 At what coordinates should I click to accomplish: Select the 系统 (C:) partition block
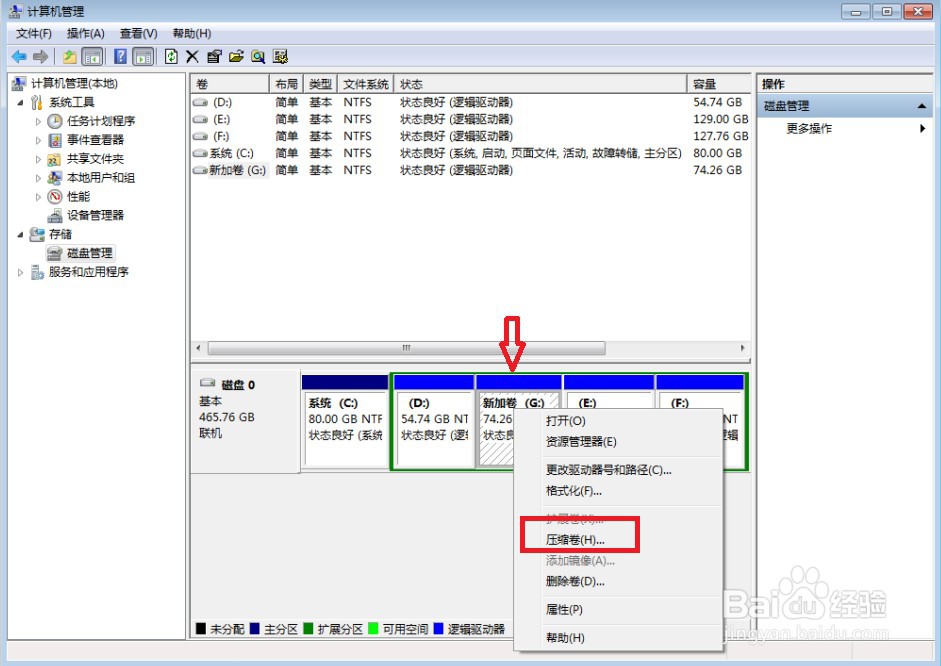[345, 420]
